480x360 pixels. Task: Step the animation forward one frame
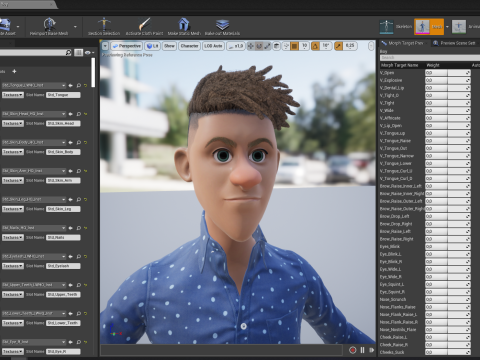371,350
